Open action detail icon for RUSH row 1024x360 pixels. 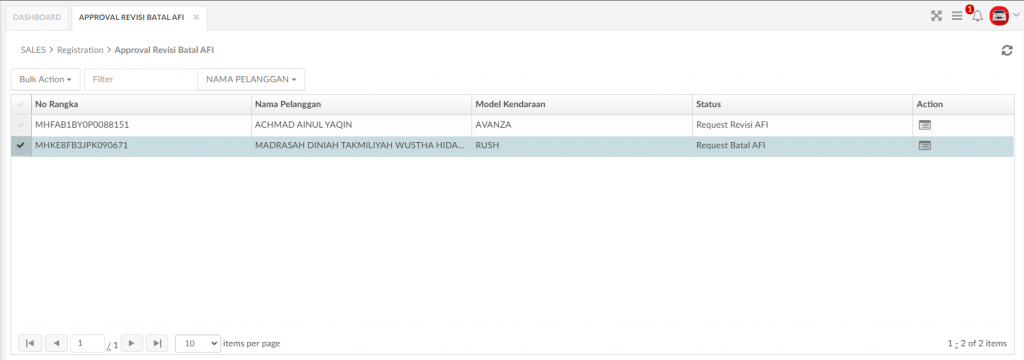point(924,146)
